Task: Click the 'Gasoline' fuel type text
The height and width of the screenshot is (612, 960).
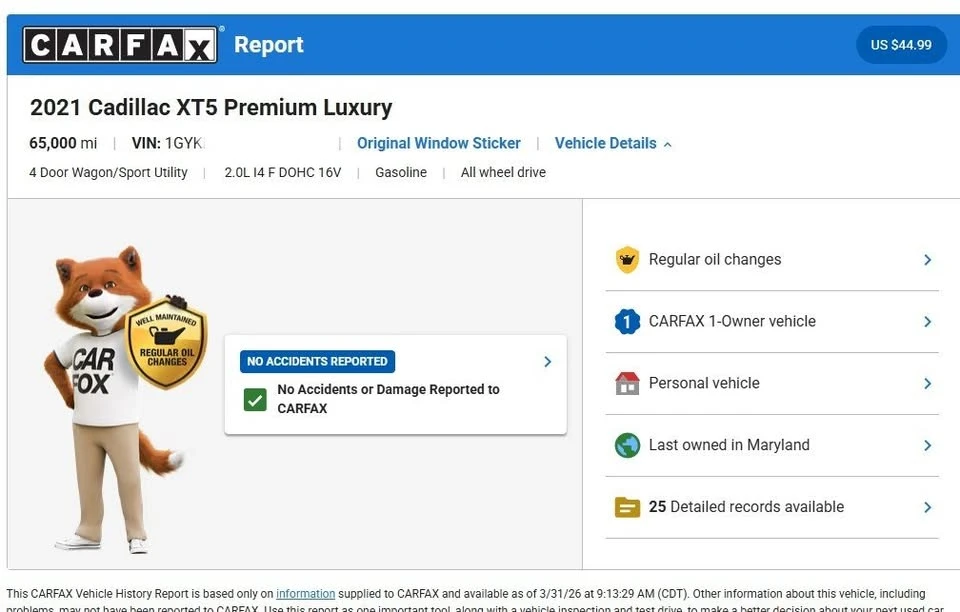Action: pyautogui.click(x=401, y=173)
